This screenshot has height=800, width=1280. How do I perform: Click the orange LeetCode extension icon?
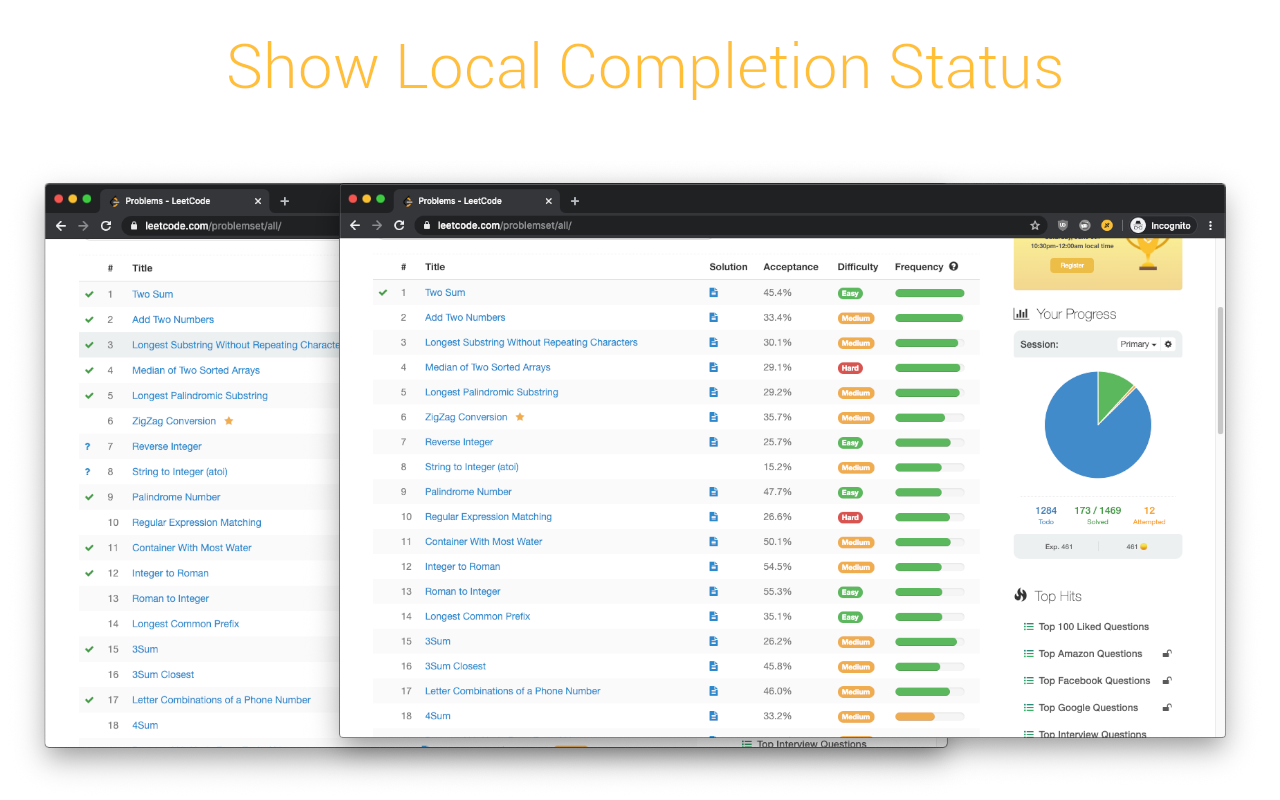(1107, 226)
